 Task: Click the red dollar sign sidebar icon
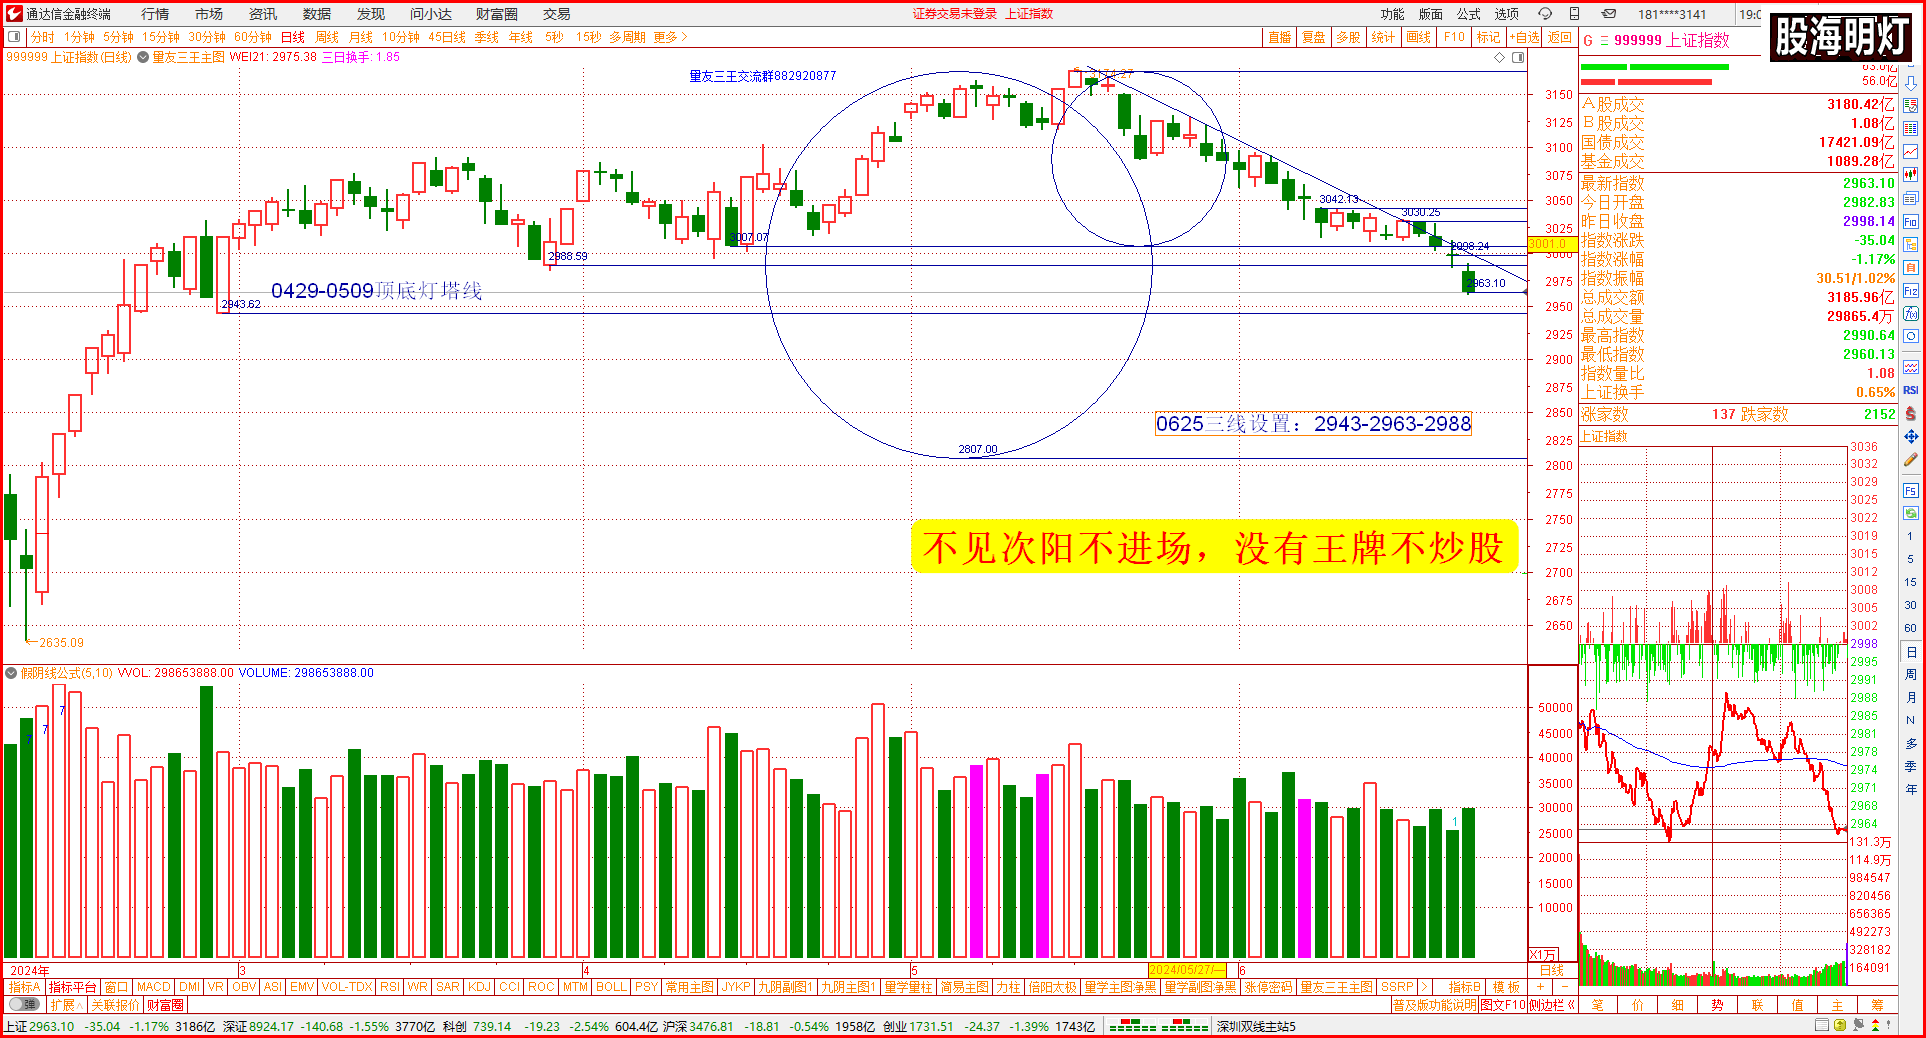click(1910, 413)
